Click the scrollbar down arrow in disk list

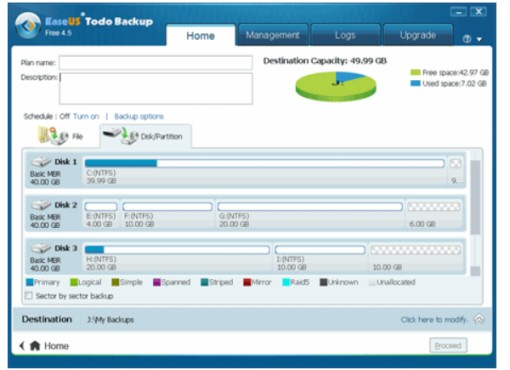point(475,271)
